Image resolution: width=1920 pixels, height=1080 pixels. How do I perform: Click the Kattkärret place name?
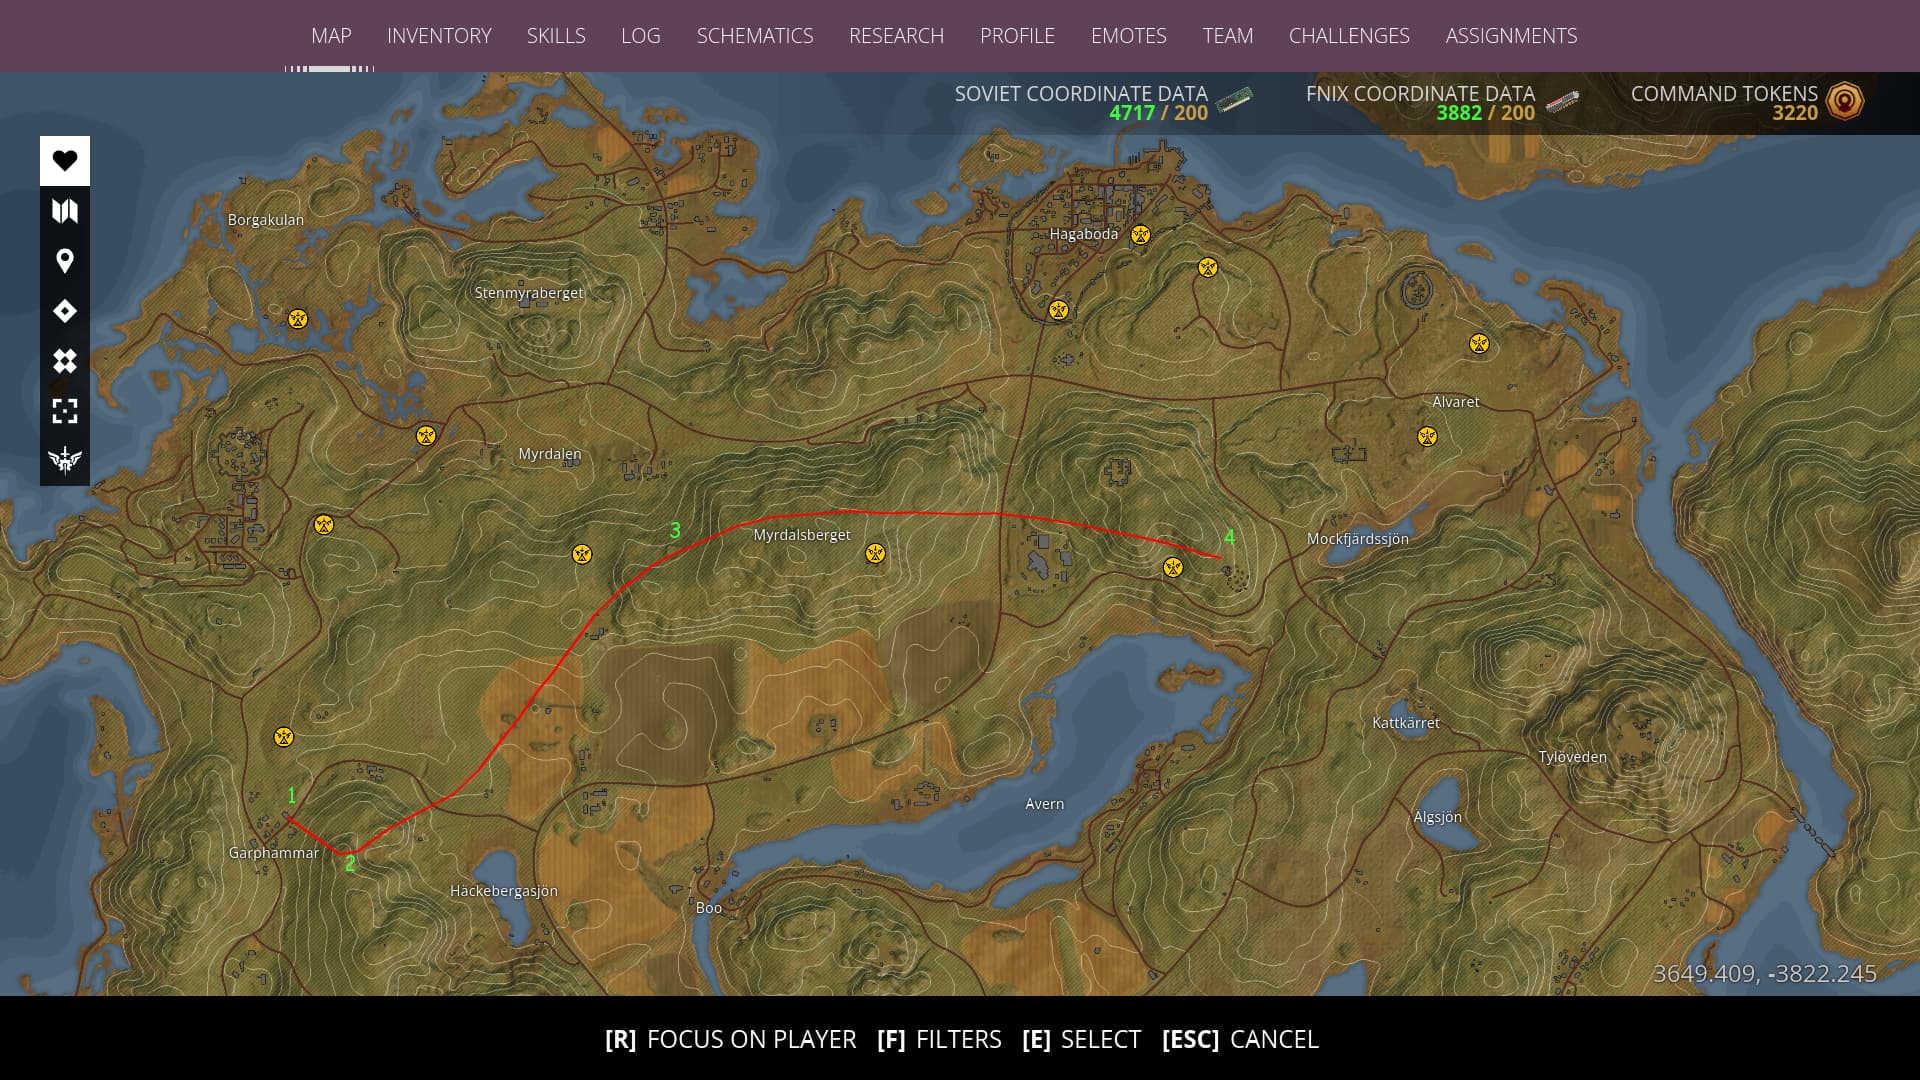coord(1406,723)
